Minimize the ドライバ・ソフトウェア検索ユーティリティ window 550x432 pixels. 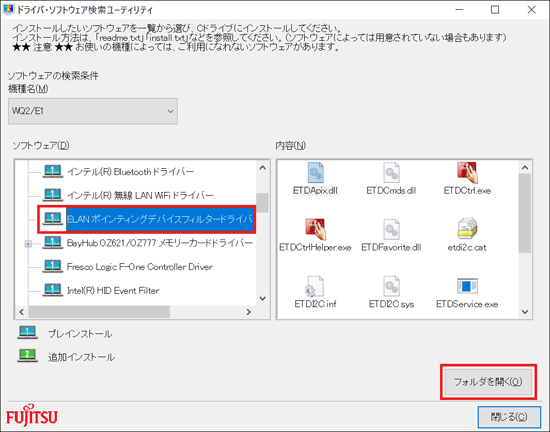tap(460, 9)
